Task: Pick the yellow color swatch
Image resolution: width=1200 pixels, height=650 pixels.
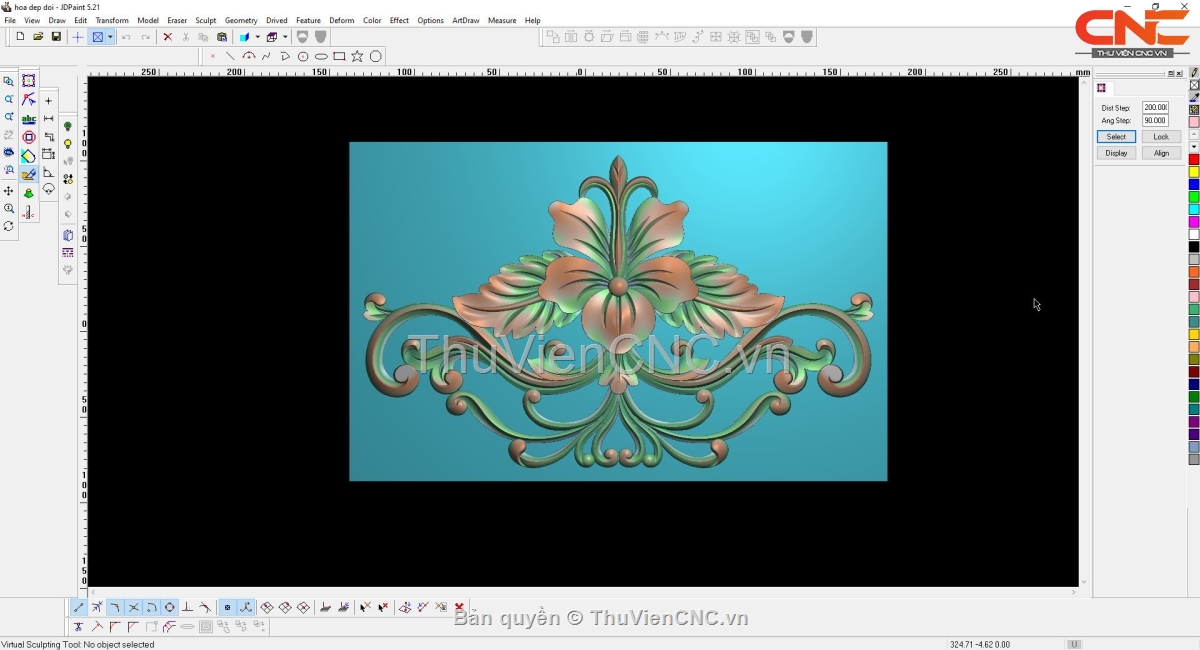Action: coord(1194,172)
